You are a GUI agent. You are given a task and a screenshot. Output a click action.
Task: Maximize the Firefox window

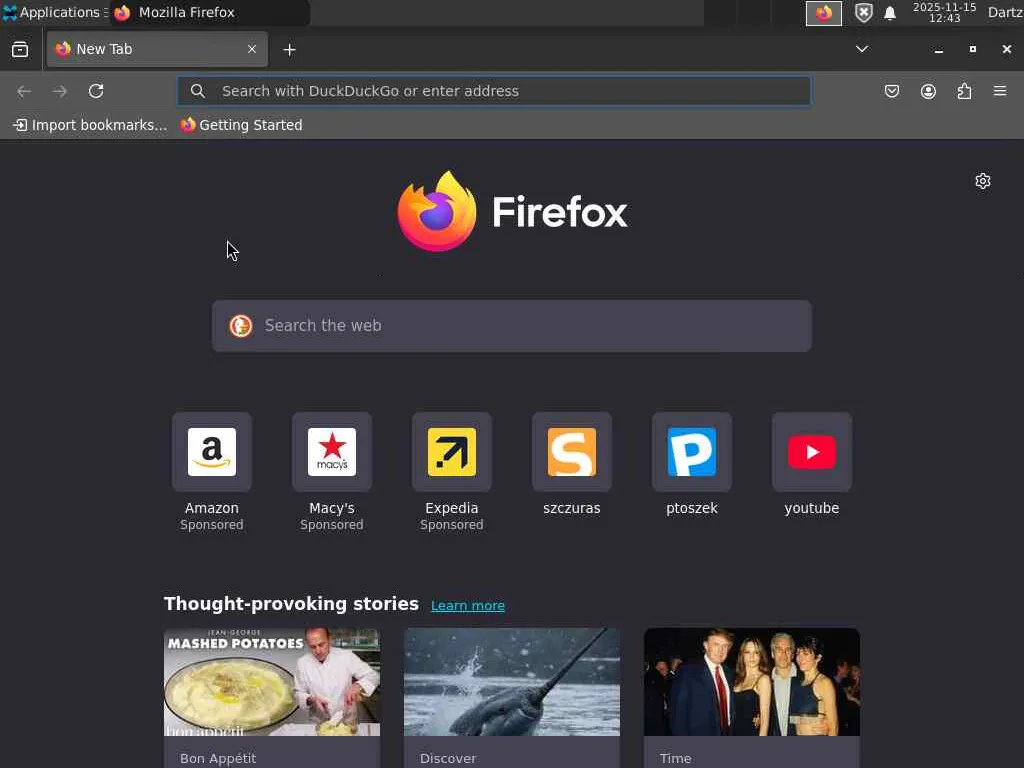click(972, 49)
